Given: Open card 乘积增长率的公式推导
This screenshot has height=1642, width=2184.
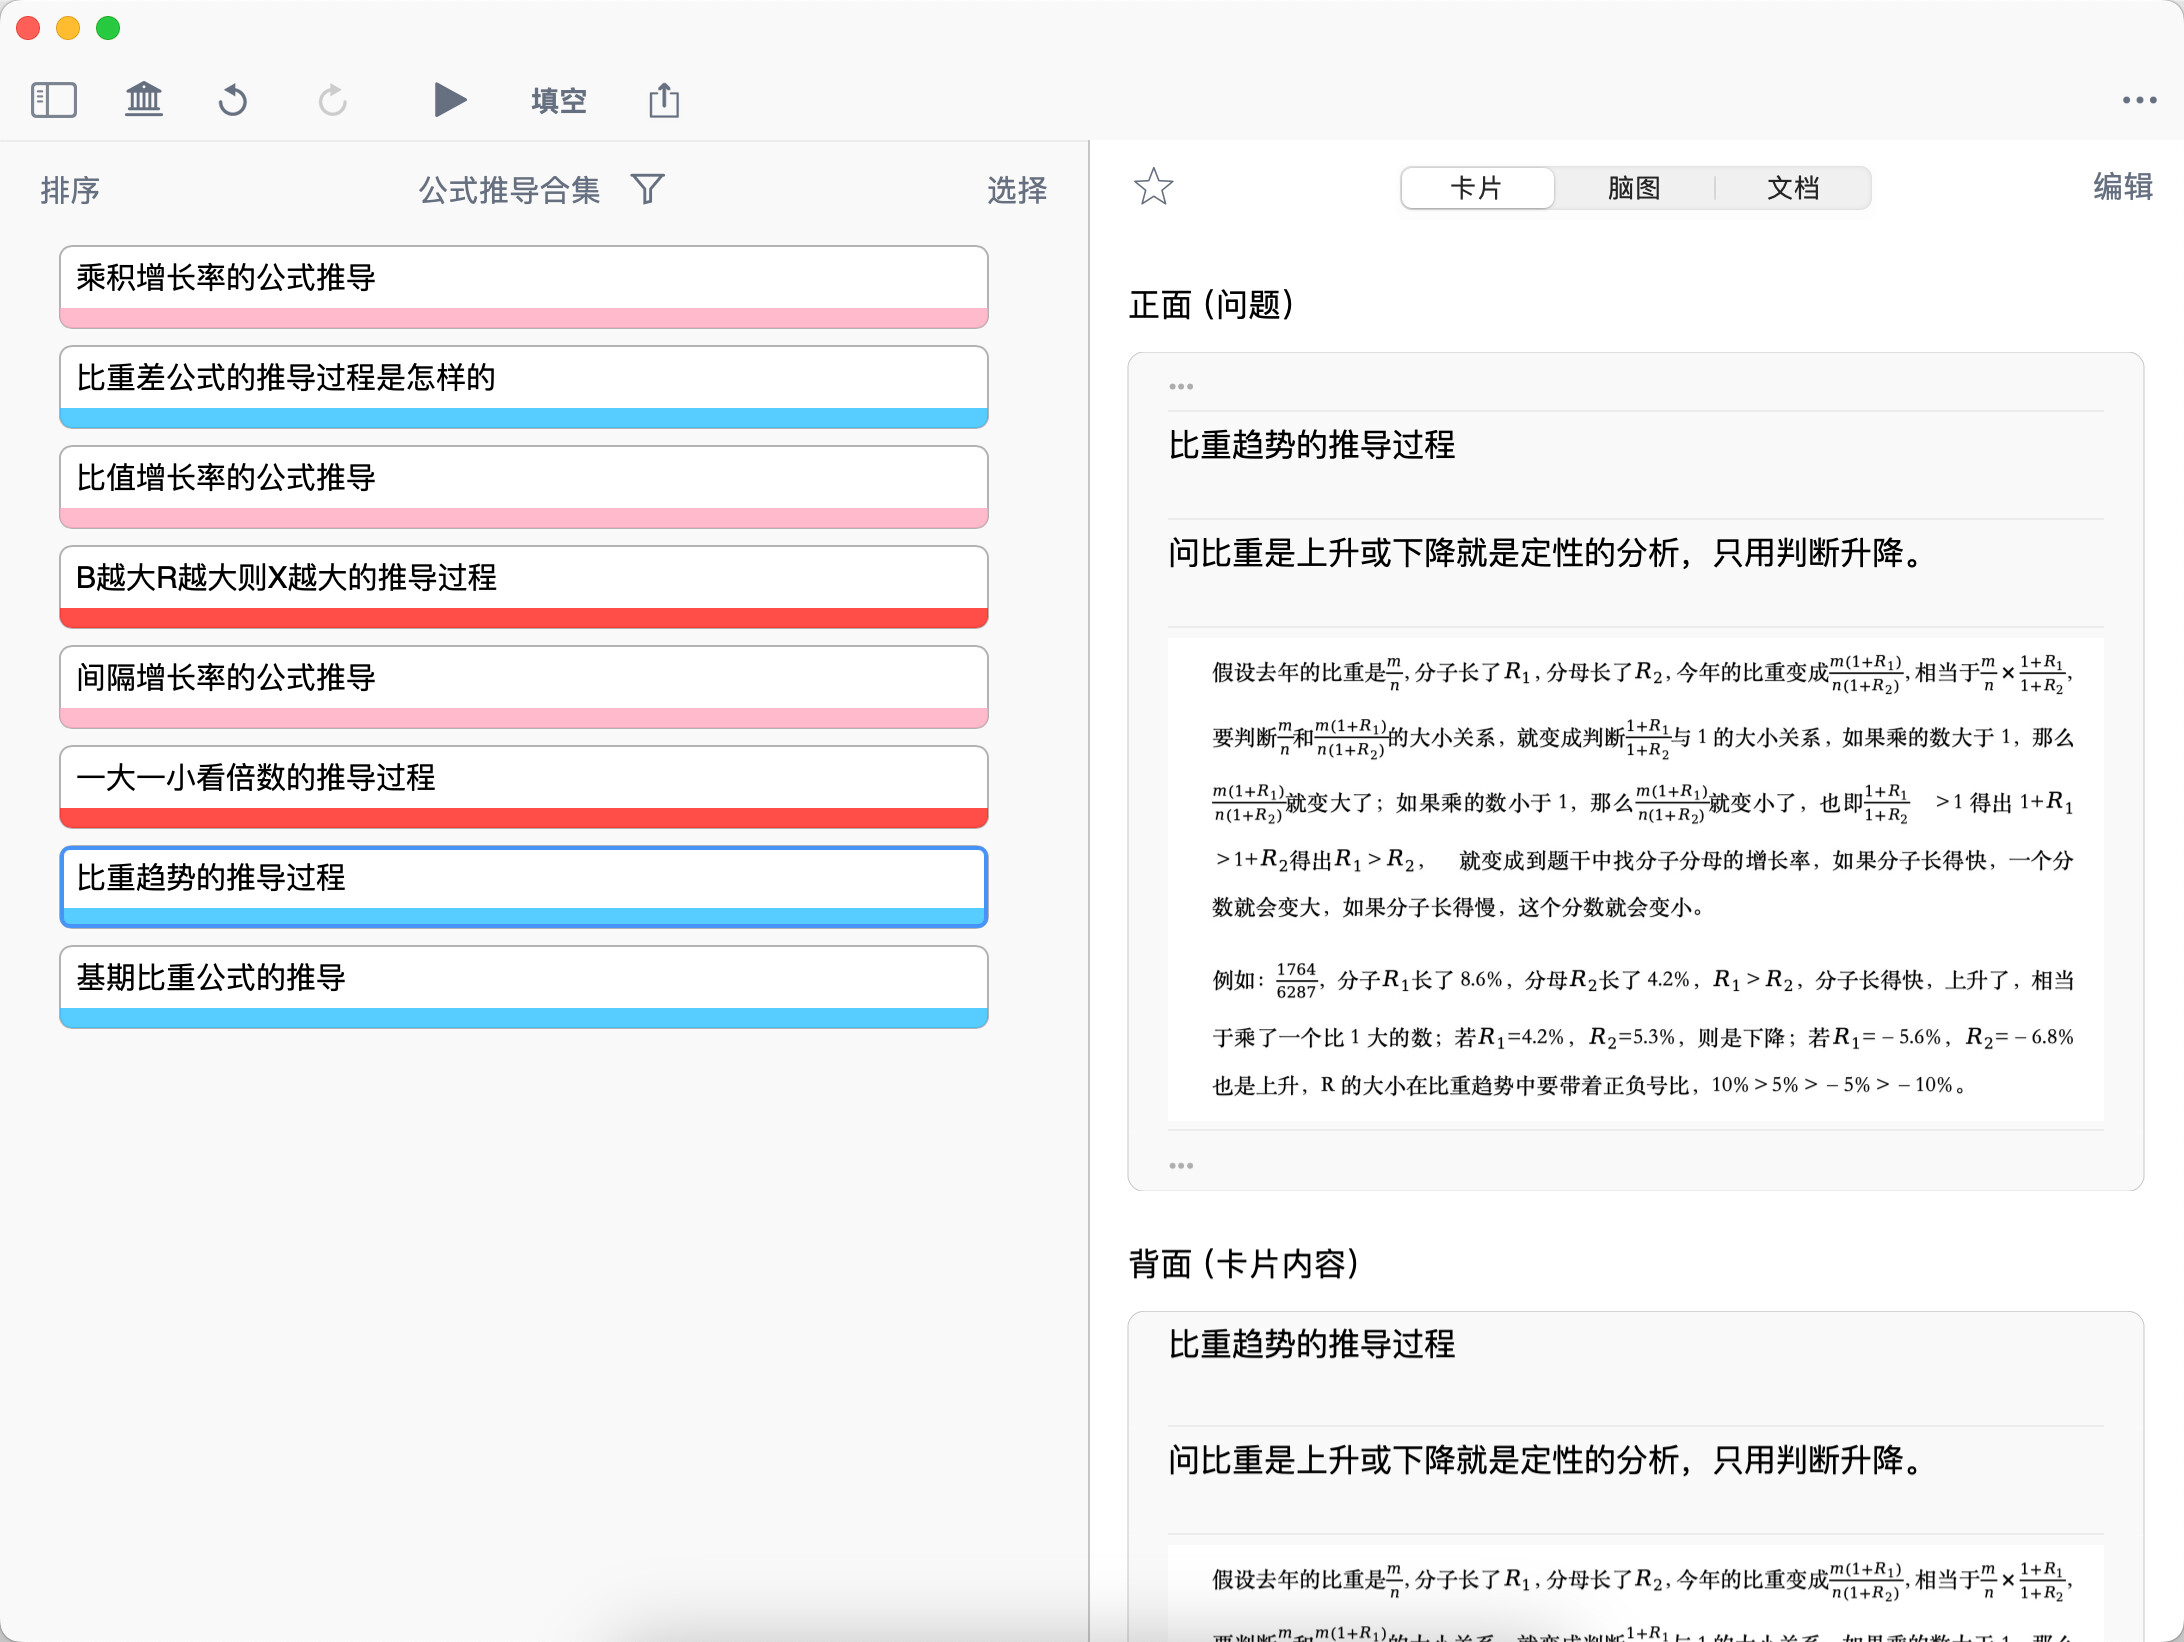Looking at the screenshot, I should tap(524, 278).
